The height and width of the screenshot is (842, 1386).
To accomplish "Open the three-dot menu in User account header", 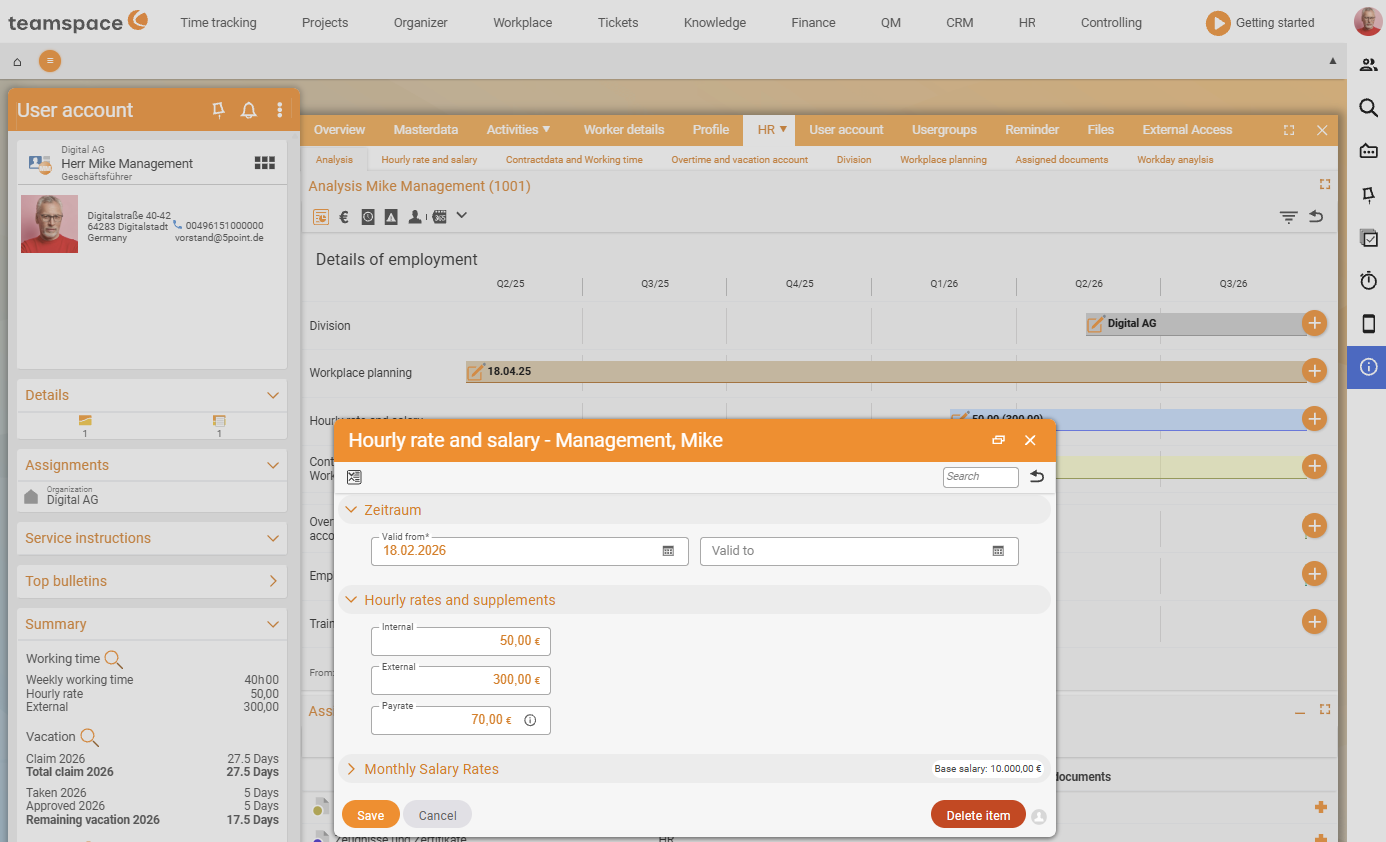I will [x=280, y=110].
